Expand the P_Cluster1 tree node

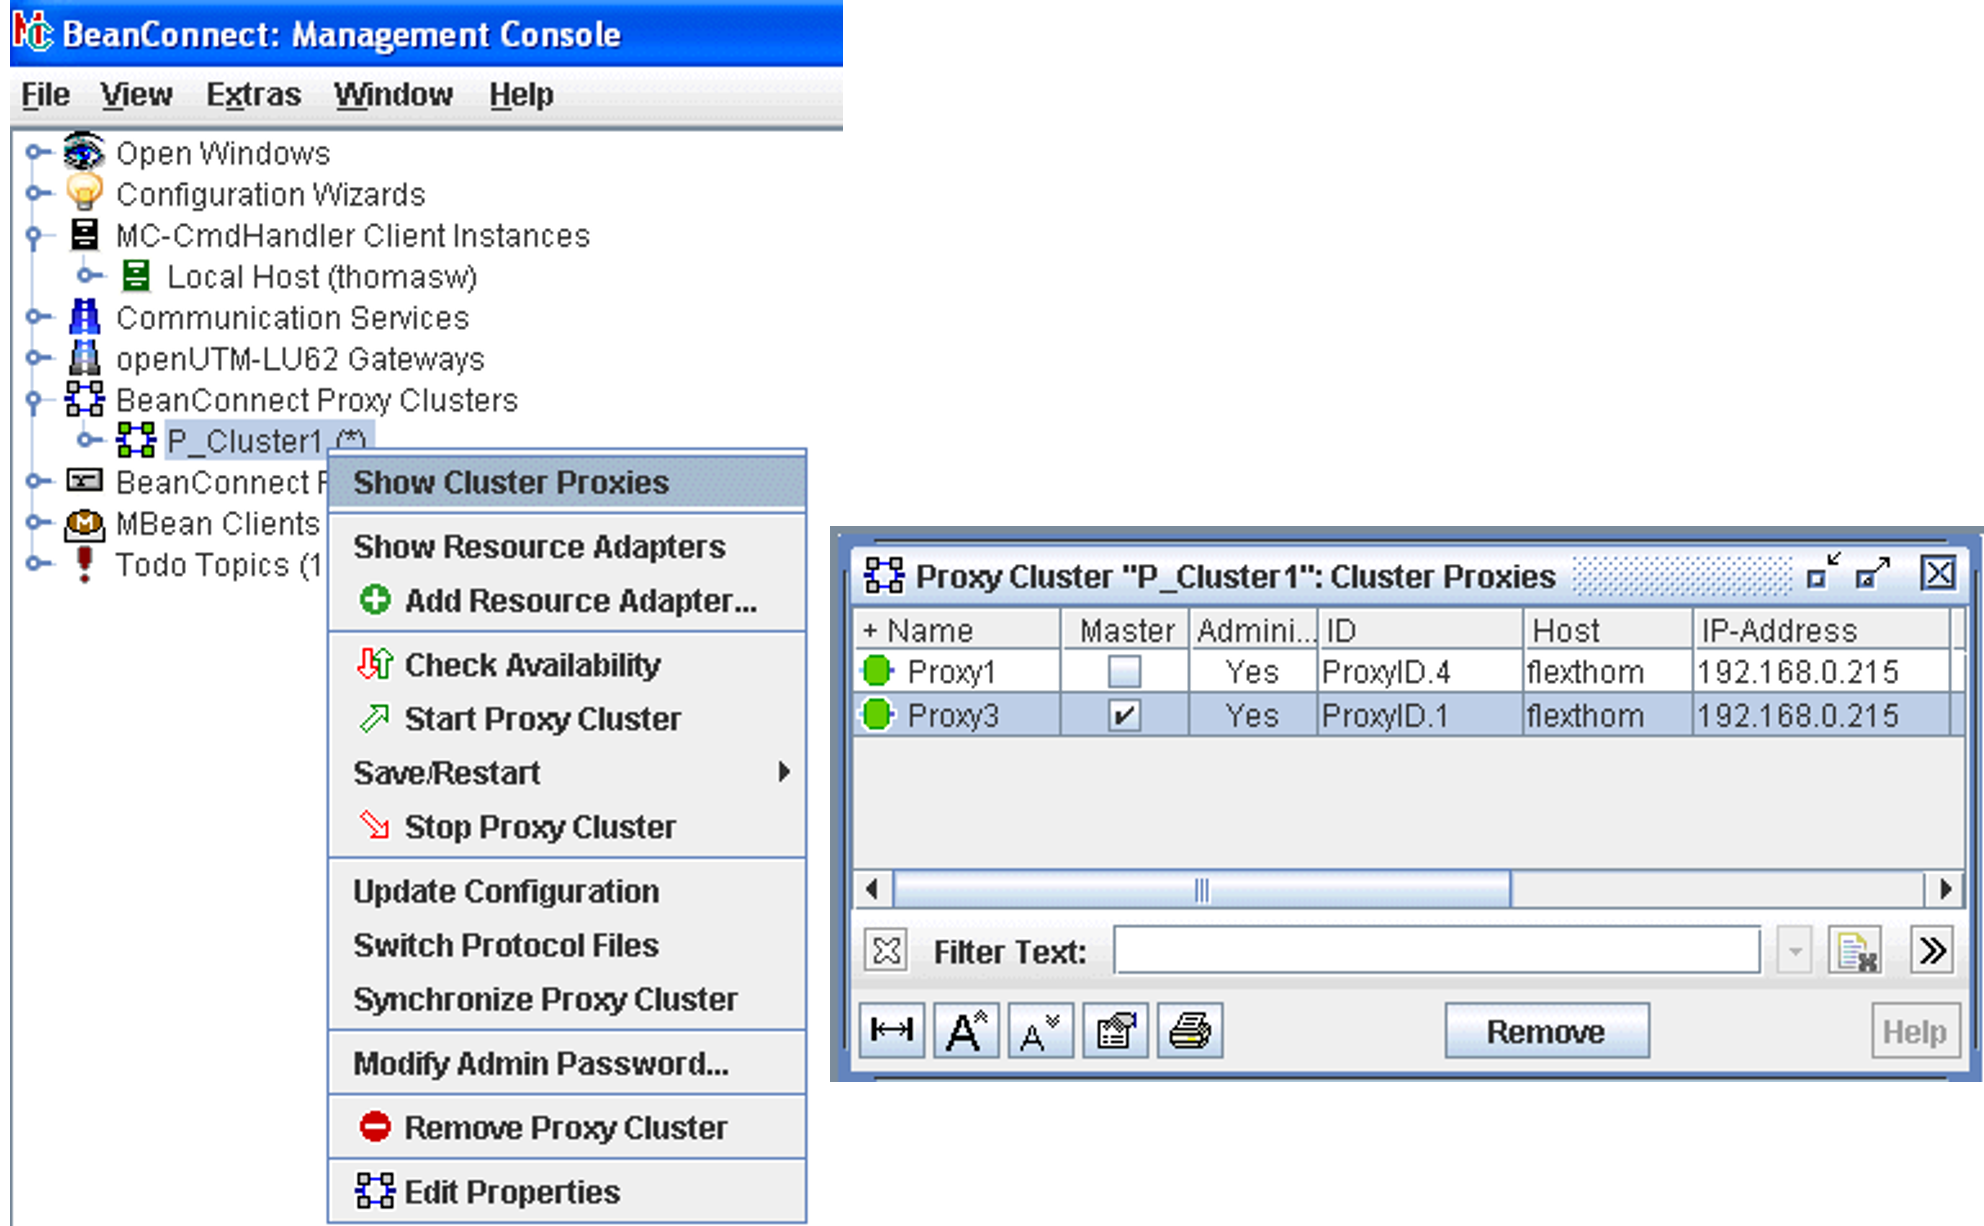point(89,439)
